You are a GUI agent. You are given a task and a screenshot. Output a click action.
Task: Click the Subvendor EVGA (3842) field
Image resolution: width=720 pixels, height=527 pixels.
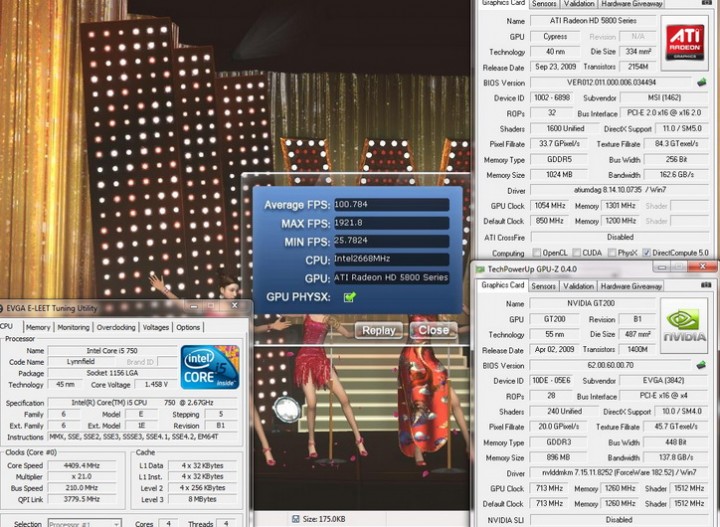(x=664, y=381)
